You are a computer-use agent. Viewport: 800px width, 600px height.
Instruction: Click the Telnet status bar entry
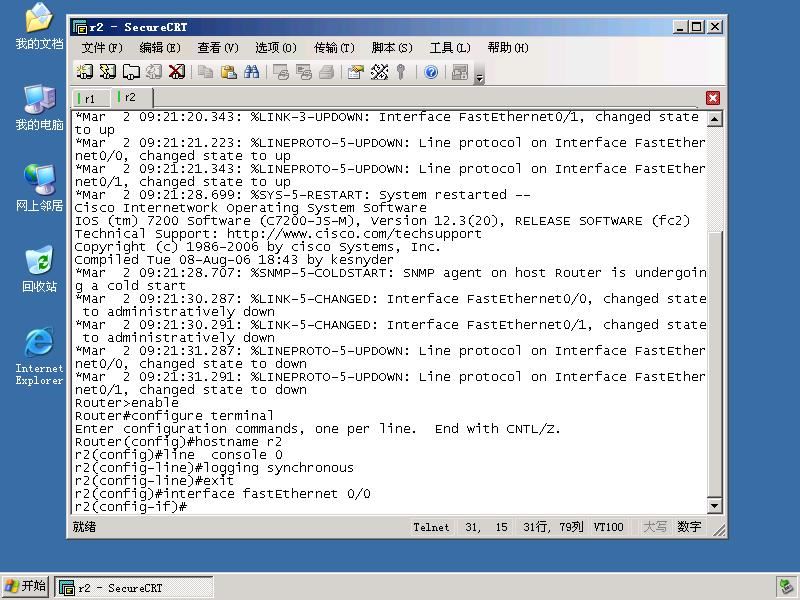pos(431,527)
